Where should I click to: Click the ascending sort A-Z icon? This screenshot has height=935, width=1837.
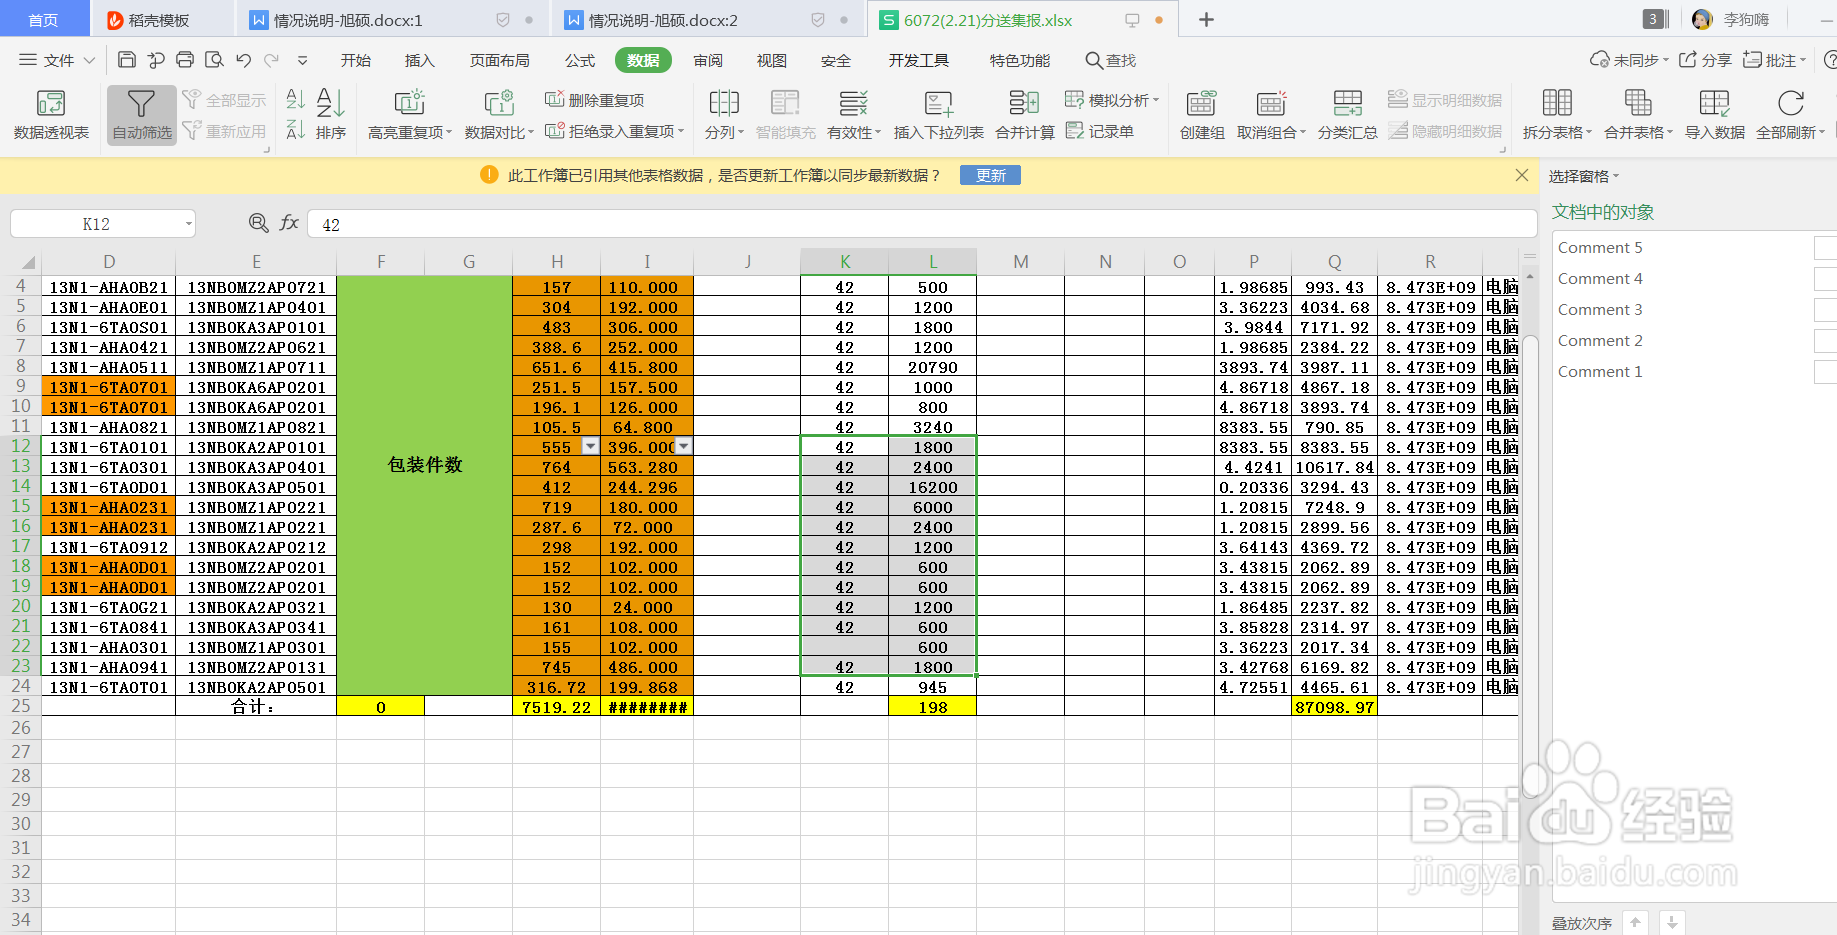(x=295, y=99)
